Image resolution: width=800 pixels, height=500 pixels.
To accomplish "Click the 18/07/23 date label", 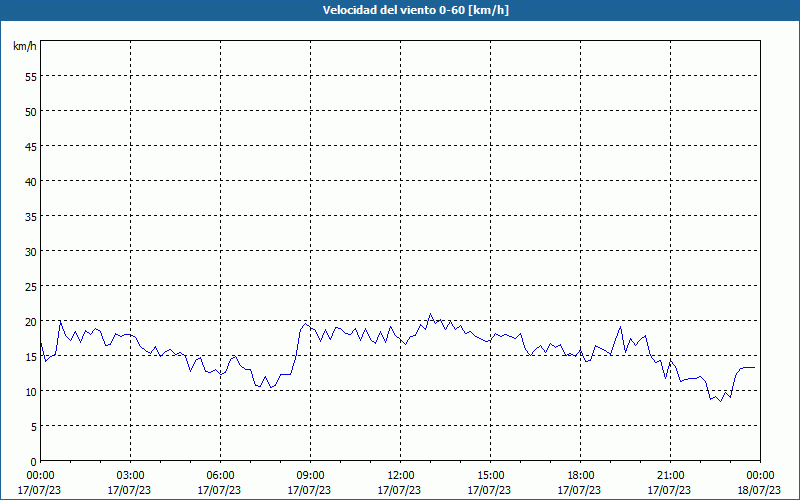I will pyautogui.click(x=759, y=490).
